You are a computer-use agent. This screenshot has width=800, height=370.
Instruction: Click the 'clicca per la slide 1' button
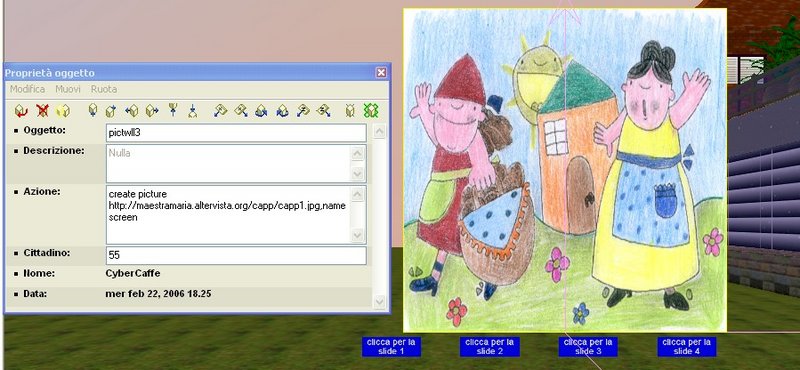pos(391,347)
